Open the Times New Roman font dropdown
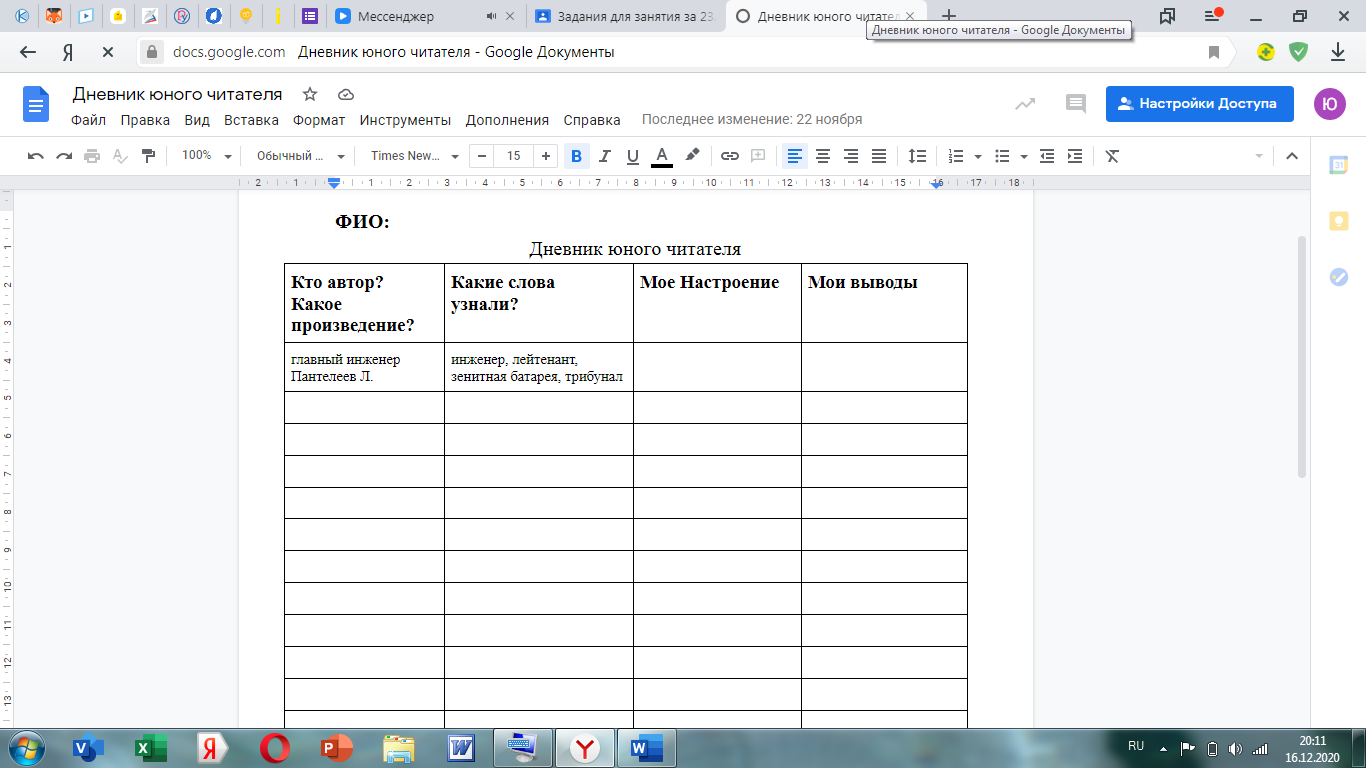 414,156
